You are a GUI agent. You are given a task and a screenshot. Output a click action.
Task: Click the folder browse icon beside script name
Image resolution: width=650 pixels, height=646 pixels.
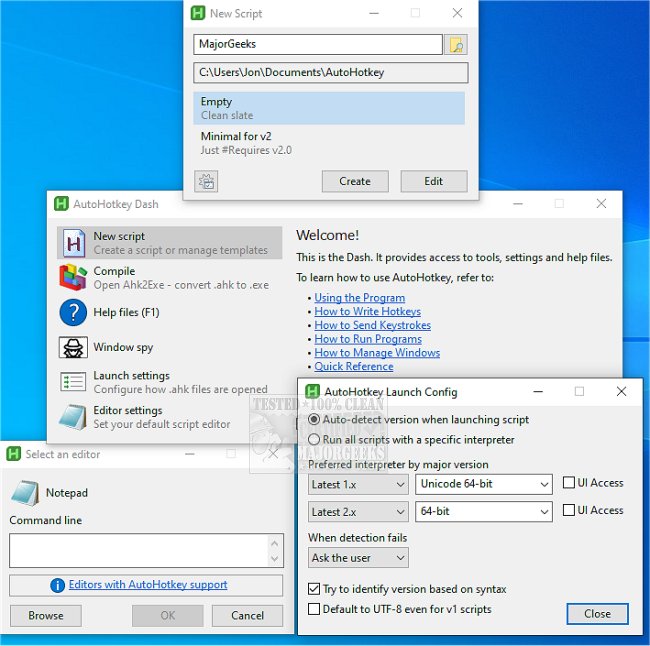pyautogui.click(x=456, y=44)
